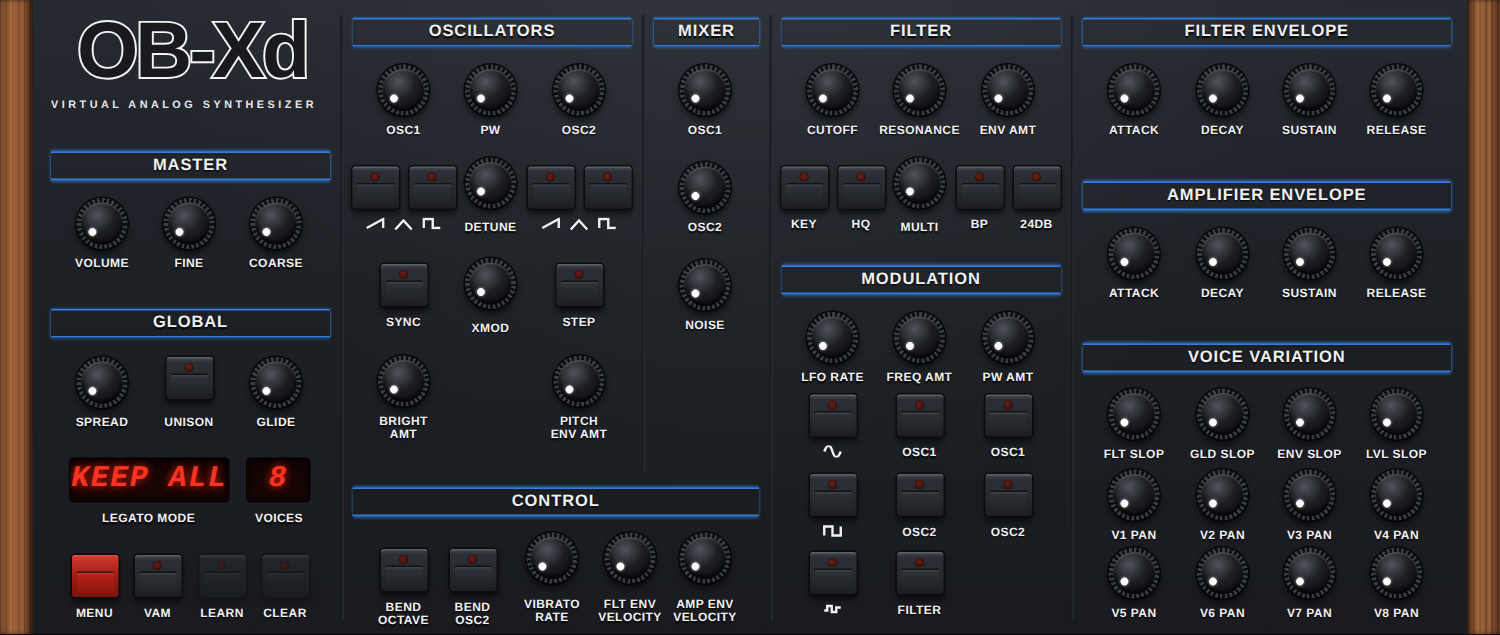1500x635 pixels.
Task: Click the Filter Envelope ATTACK knob
Action: [x=1133, y=90]
